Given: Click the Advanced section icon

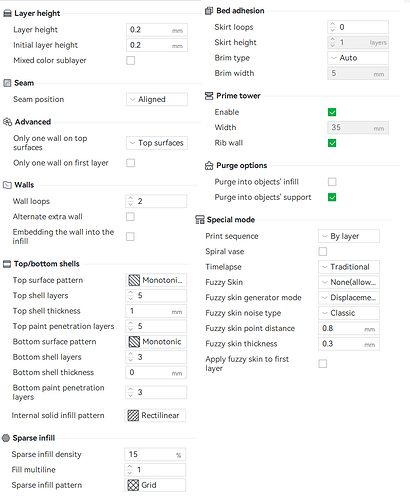Looking at the screenshot, I should click(7, 122).
